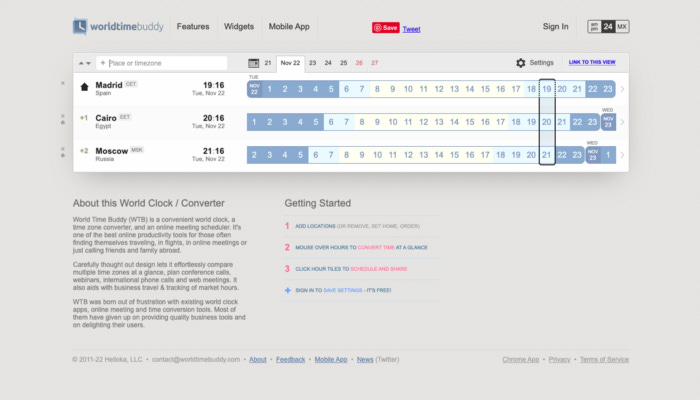Click Madrid's current time 19:16
Screen dimensions: 700x400
[213, 85]
